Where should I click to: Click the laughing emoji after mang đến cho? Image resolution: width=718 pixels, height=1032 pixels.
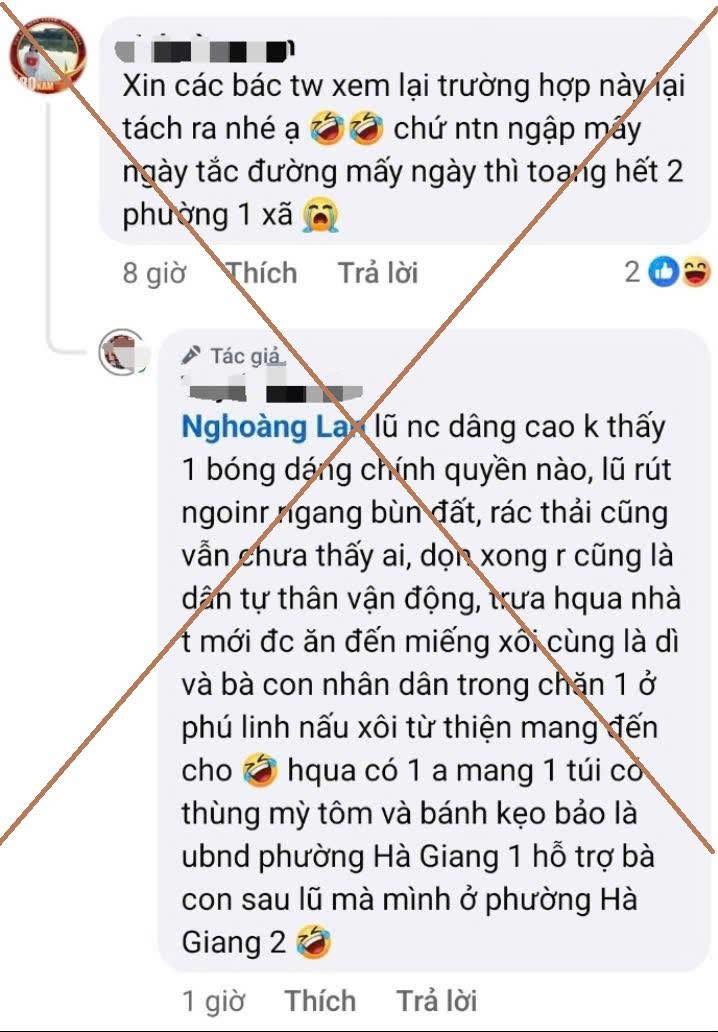259,771
